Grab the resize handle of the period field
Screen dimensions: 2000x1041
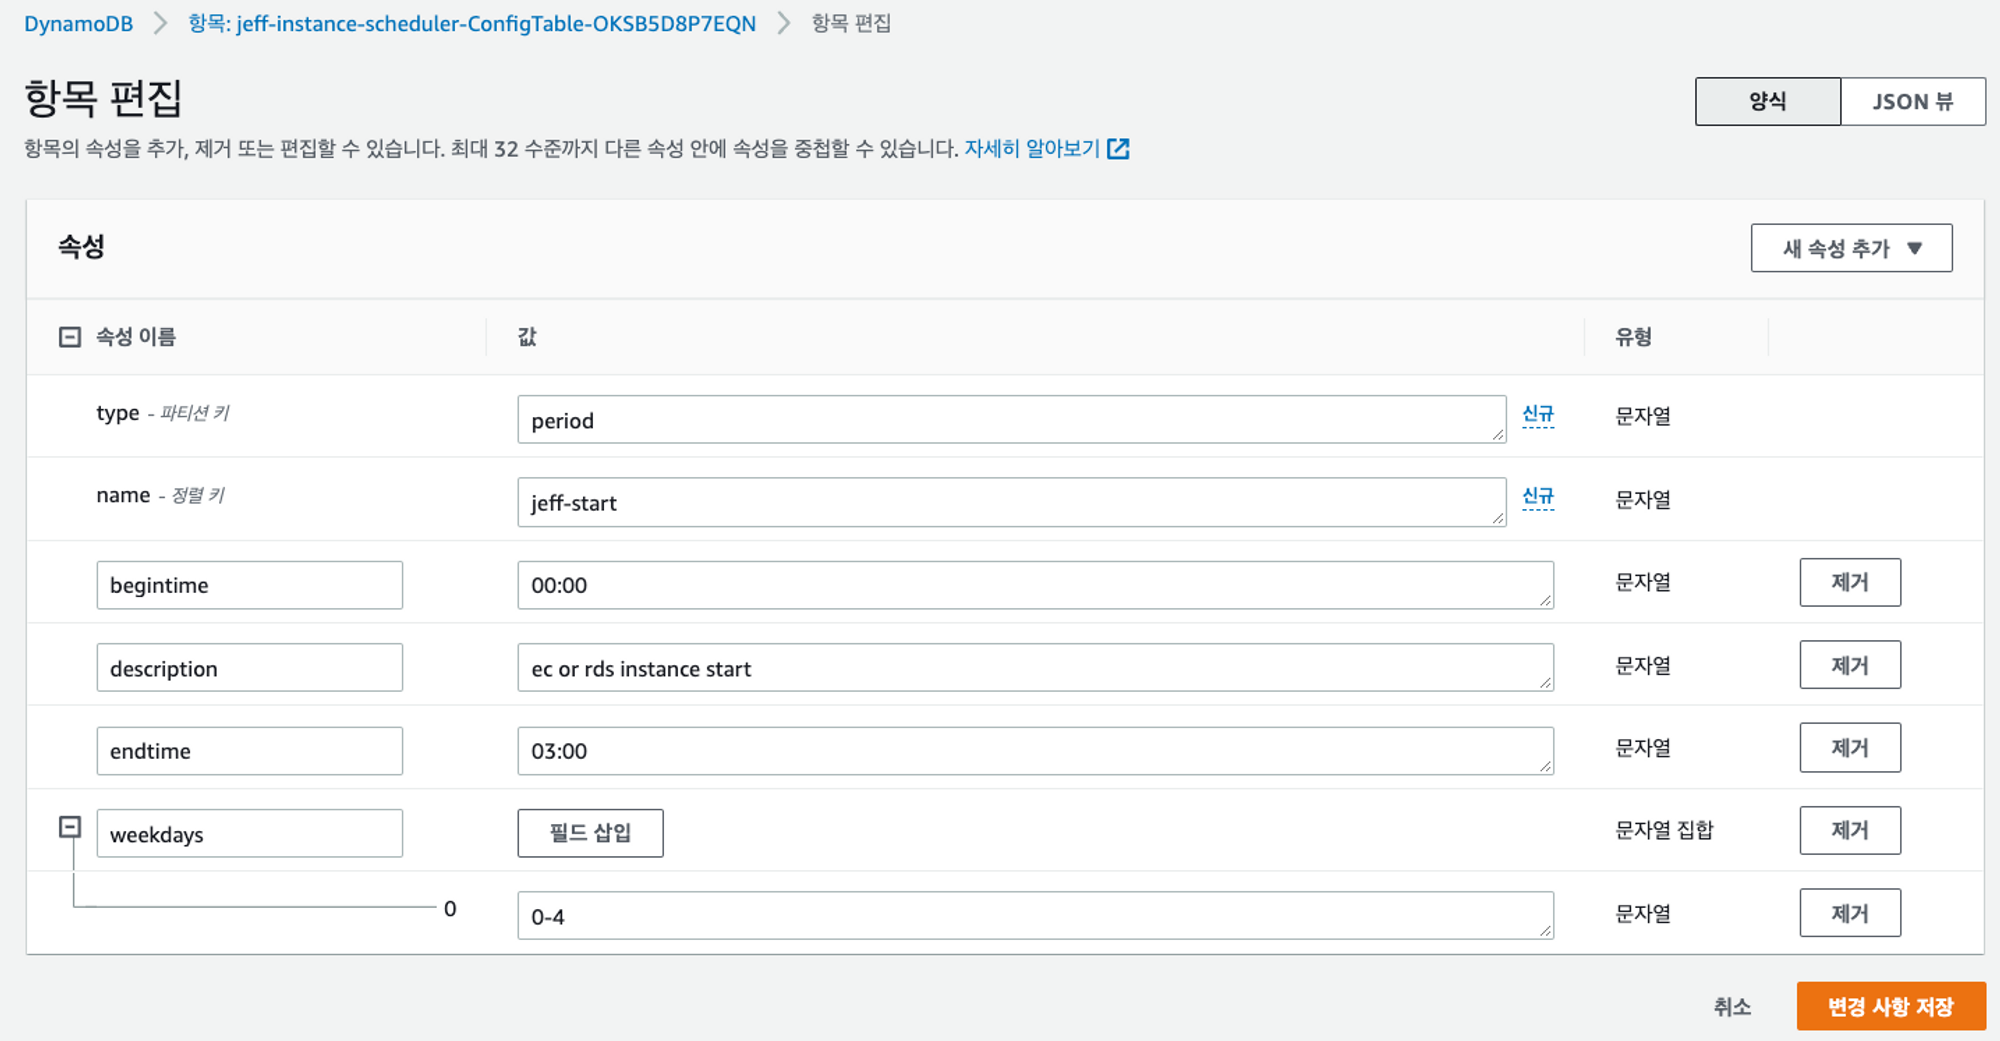(x=1497, y=434)
